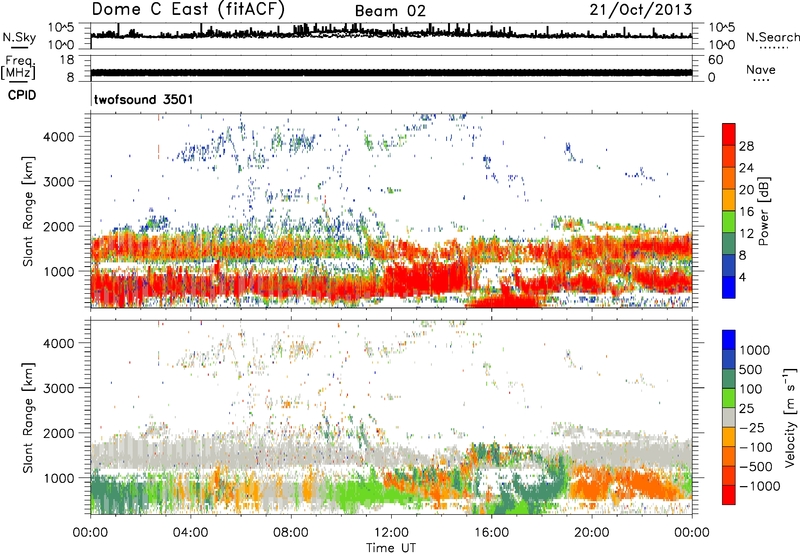Click the '2000' tick on velocity panel
800x554 pixels.
pos(58,433)
